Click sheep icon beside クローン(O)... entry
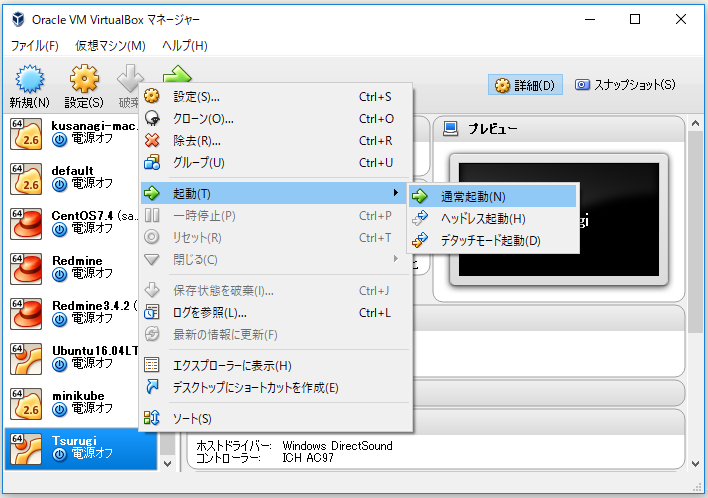 (152, 118)
